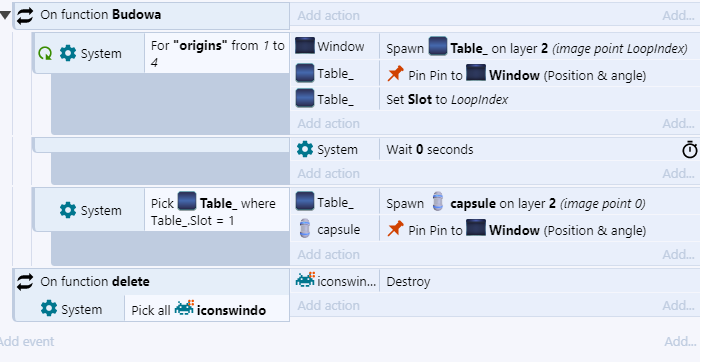Screen dimensions: 712x362
Task: Click the iconswindow sprite icon on Destroy action
Action: tap(305, 280)
